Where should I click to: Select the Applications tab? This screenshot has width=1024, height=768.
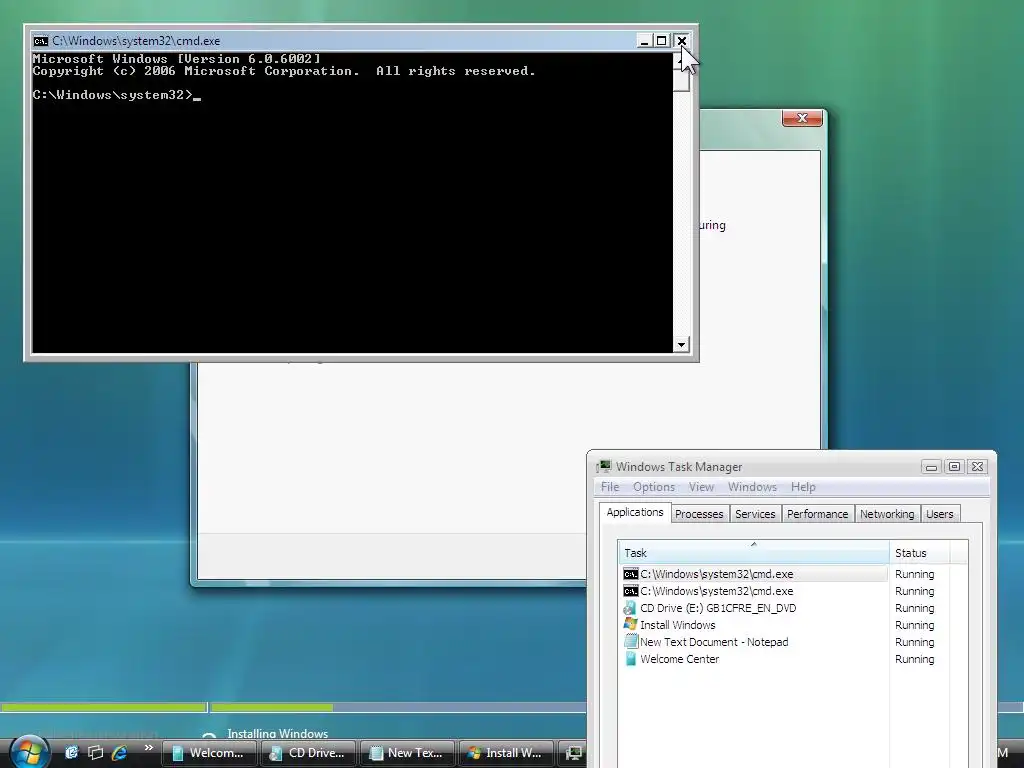[x=635, y=512]
